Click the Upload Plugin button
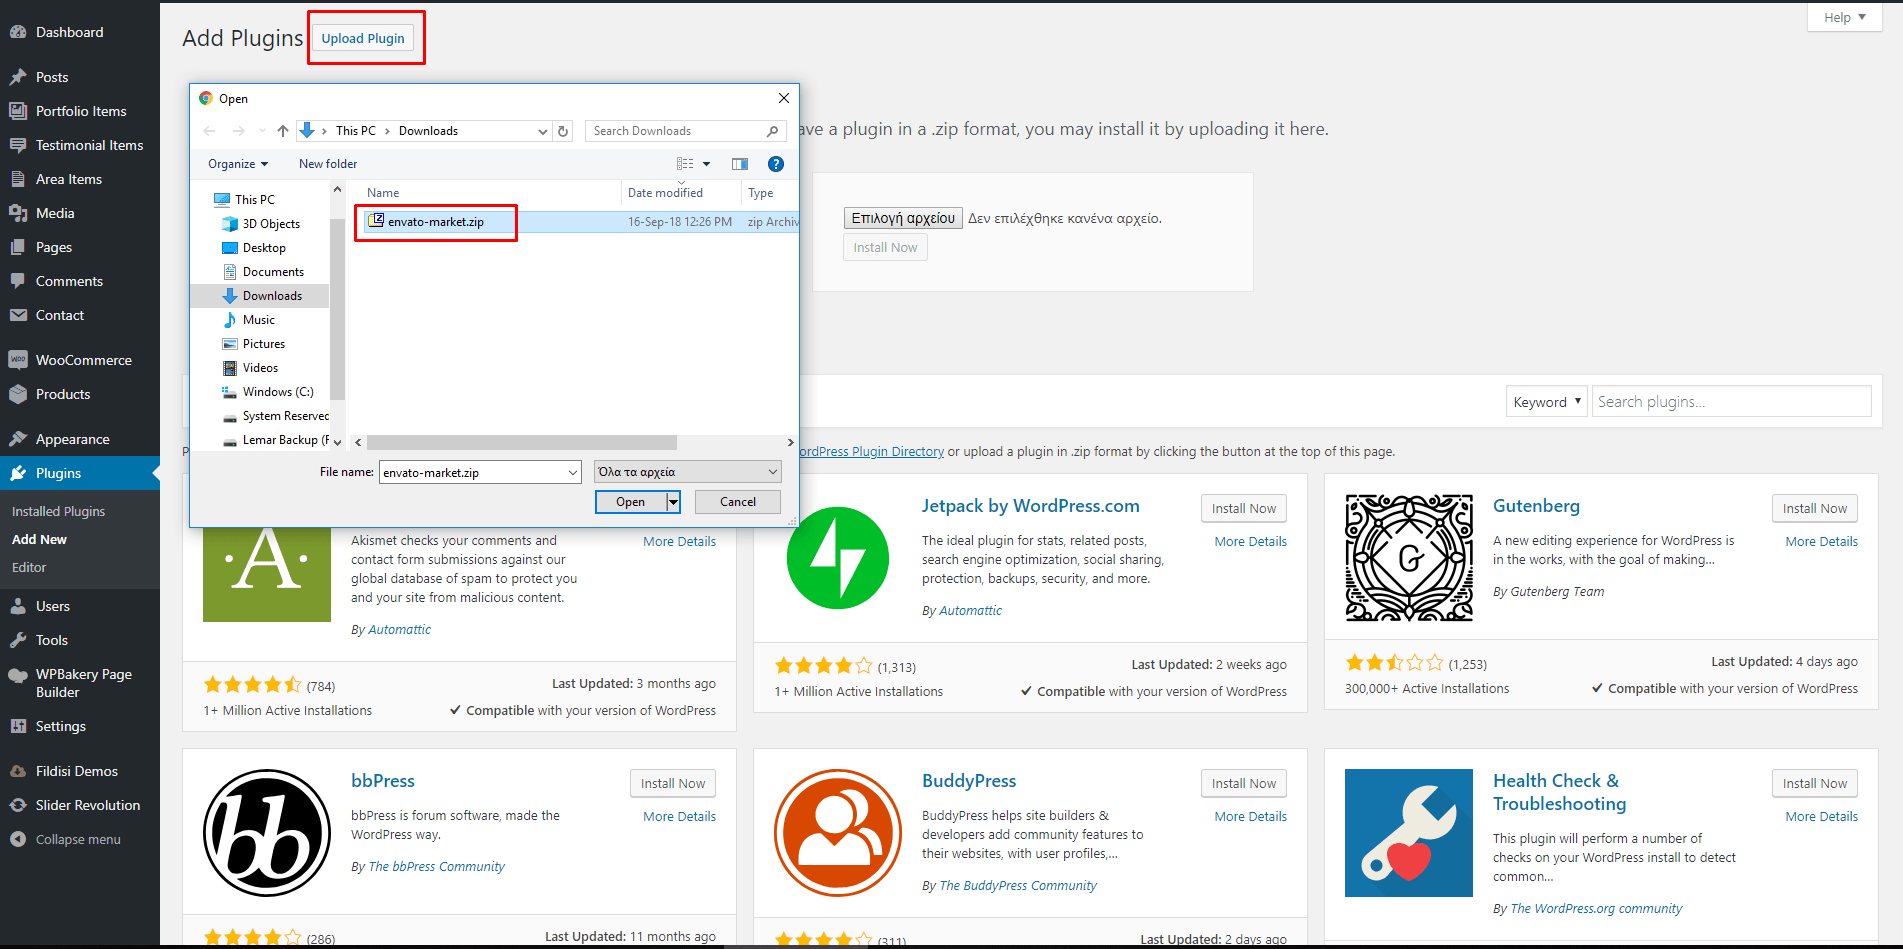1903x949 pixels. tap(363, 38)
